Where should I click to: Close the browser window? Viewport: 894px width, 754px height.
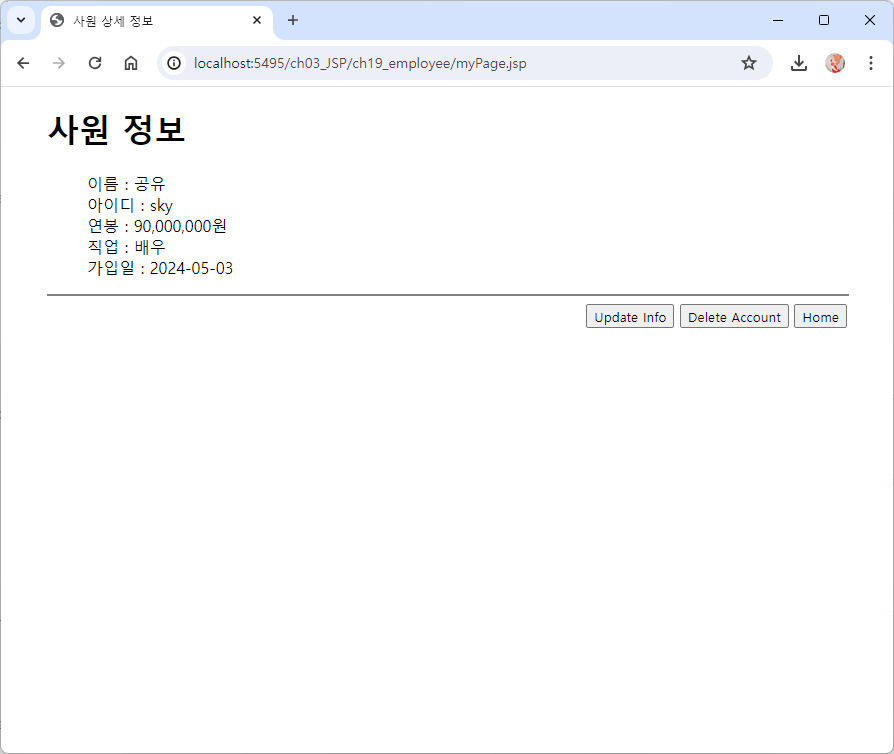869,21
